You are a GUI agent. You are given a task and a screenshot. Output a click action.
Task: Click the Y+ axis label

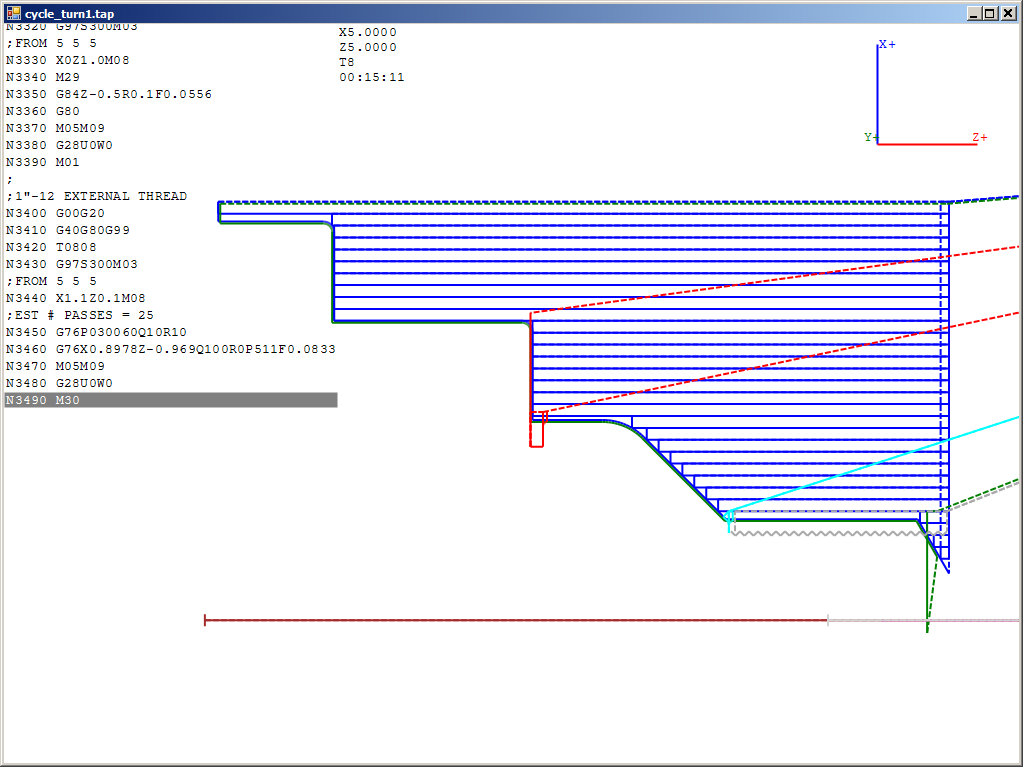click(x=871, y=137)
